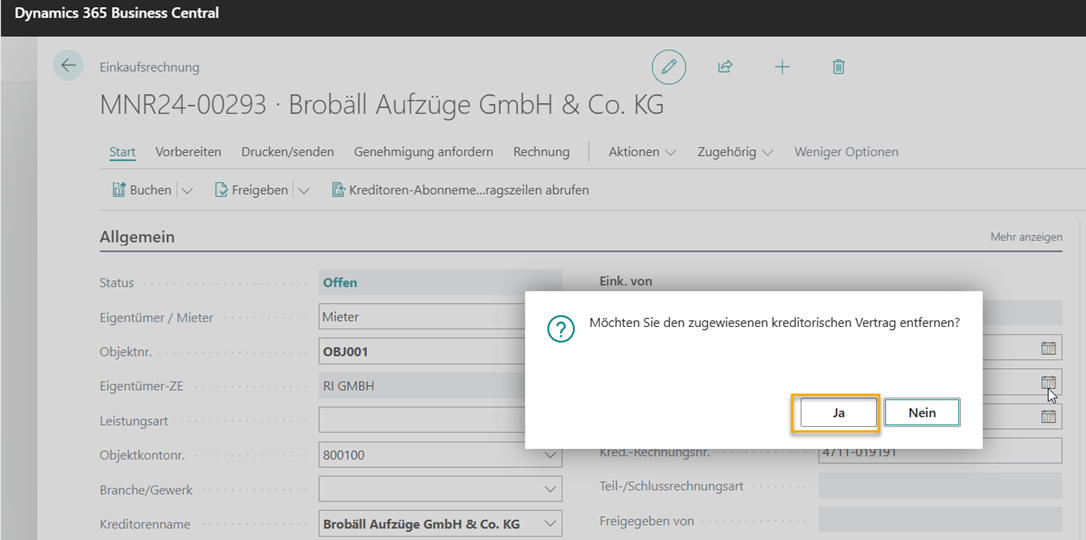Click the edit pencil icon
This screenshot has height=540, width=1086.
click(x=668, y=67)
